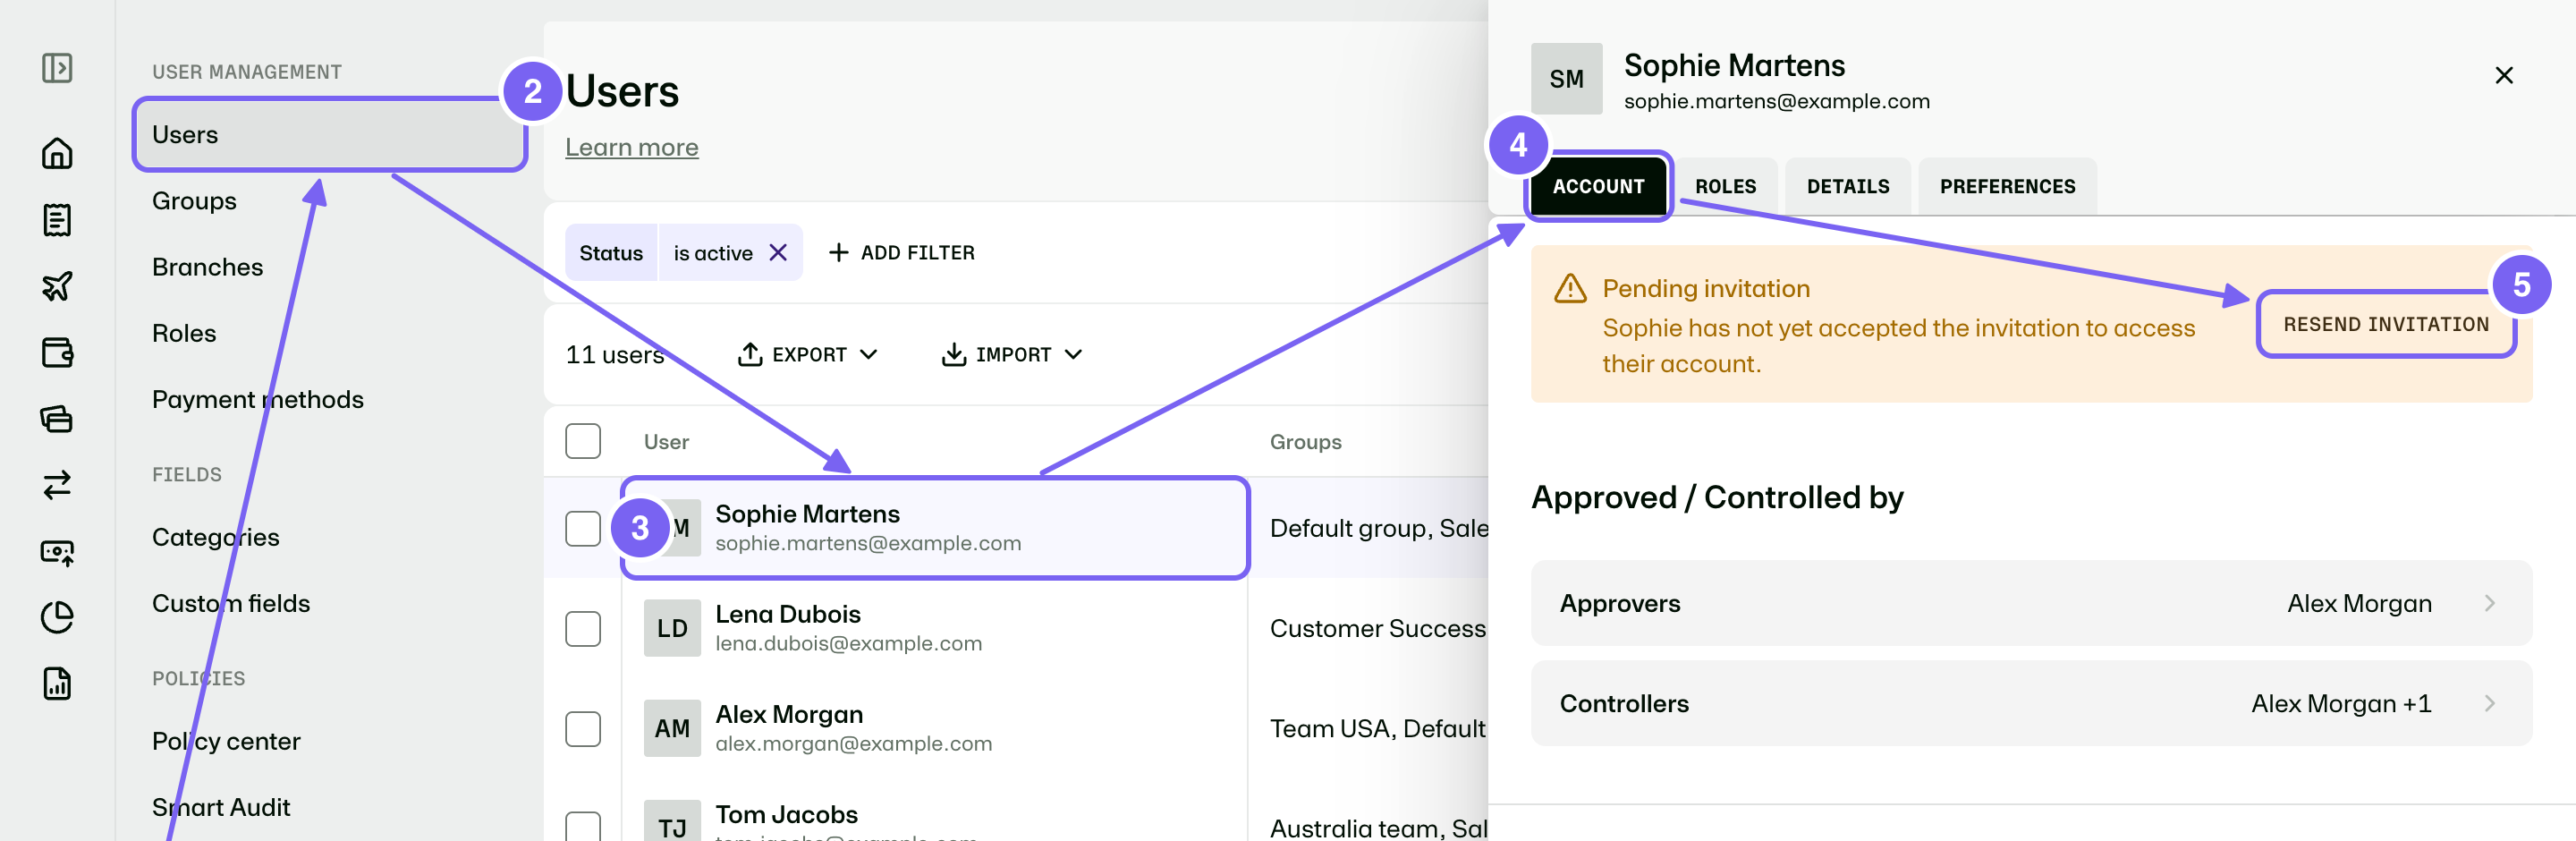Open Travel via the airplane icon
The width and height of the screenshot is (2576, 841).
(57, 286)
